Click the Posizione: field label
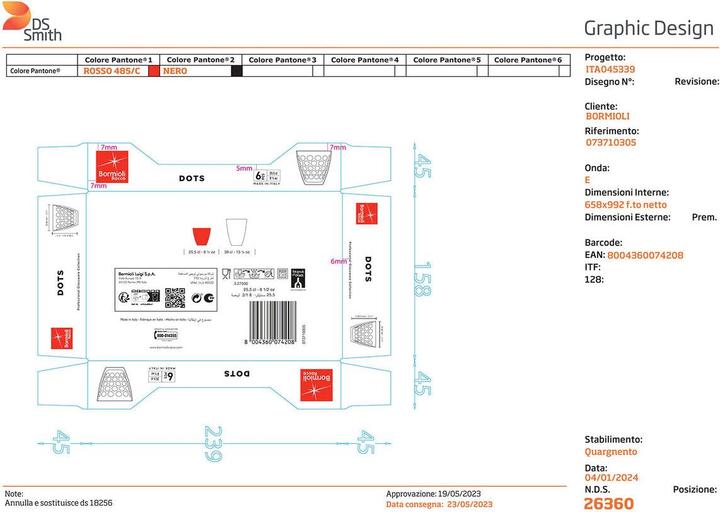Screen dimensions: 720x512 click(695, 490)
